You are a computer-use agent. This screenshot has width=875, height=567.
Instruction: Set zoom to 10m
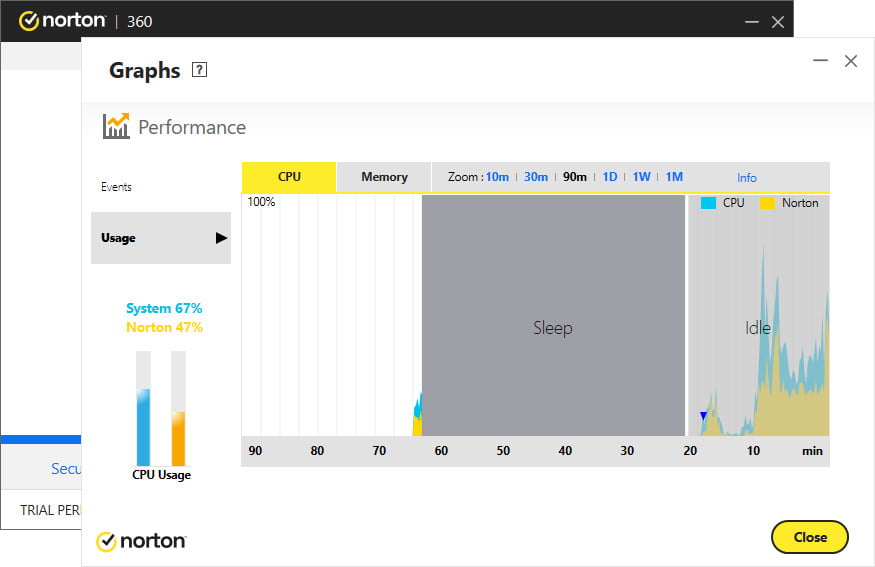[x=497, y=177]
